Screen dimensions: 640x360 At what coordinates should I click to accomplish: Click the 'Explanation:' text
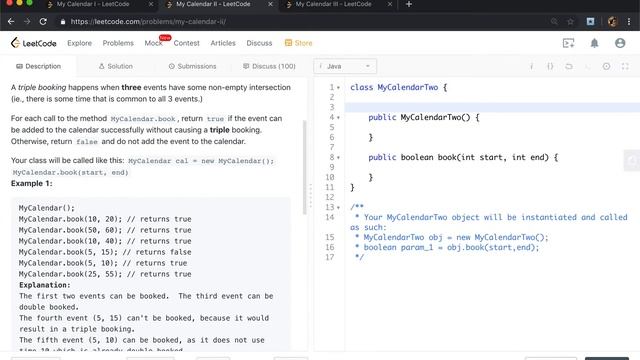[44, 285]
